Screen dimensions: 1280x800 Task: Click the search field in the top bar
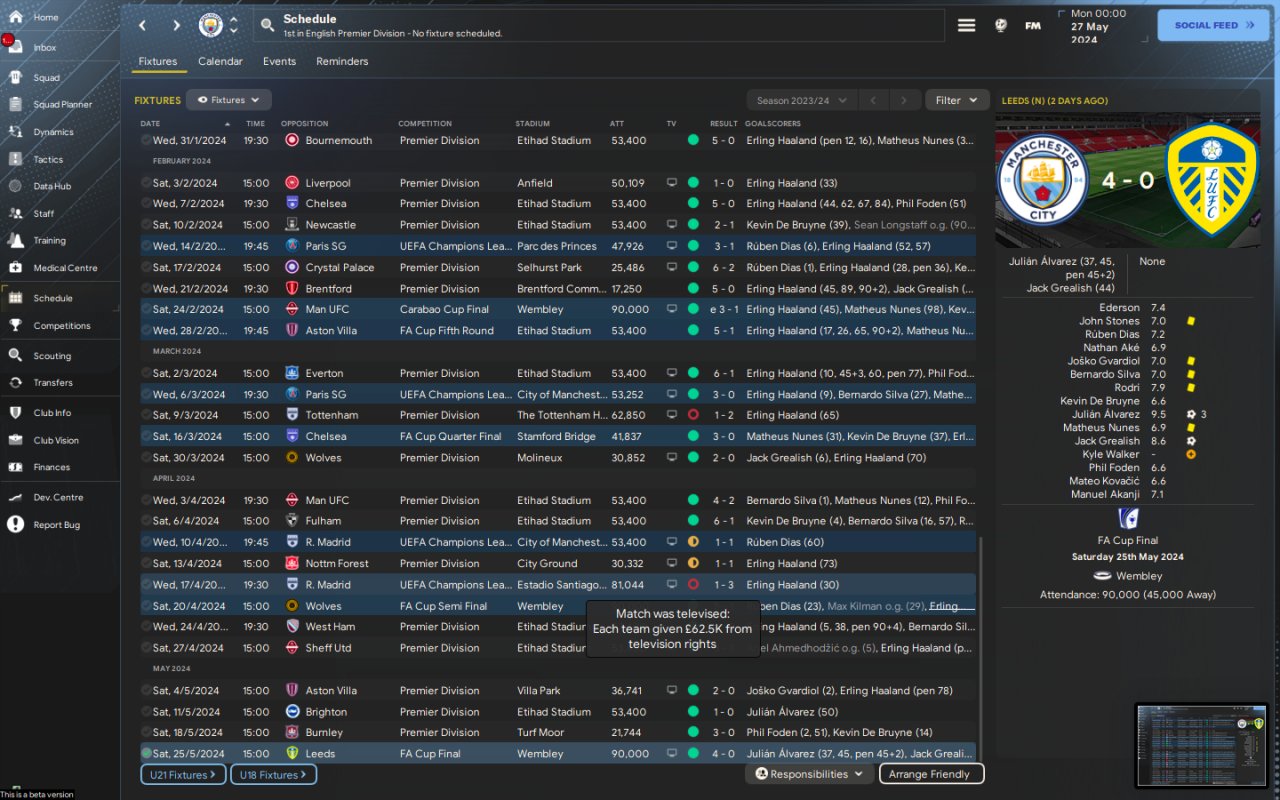599,25
